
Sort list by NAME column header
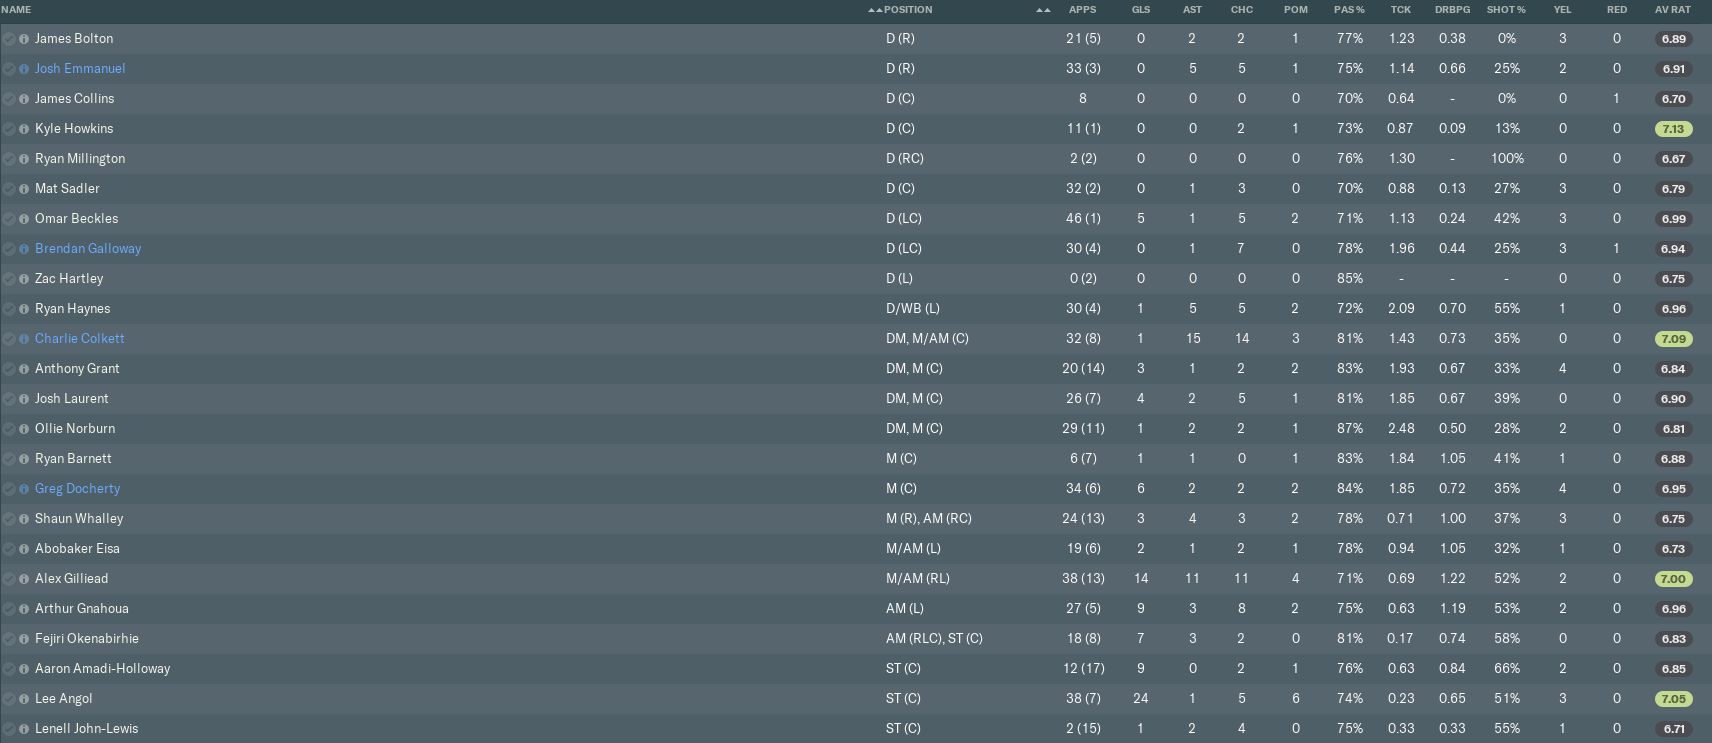coord(17,10)
